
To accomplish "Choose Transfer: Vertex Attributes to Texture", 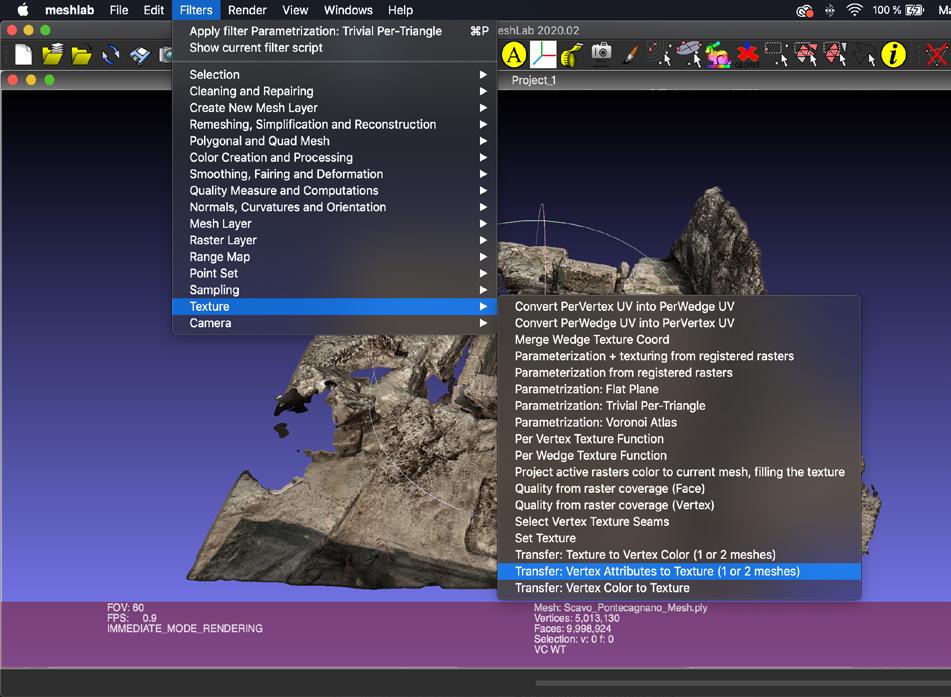I will [x=679, y=571].
